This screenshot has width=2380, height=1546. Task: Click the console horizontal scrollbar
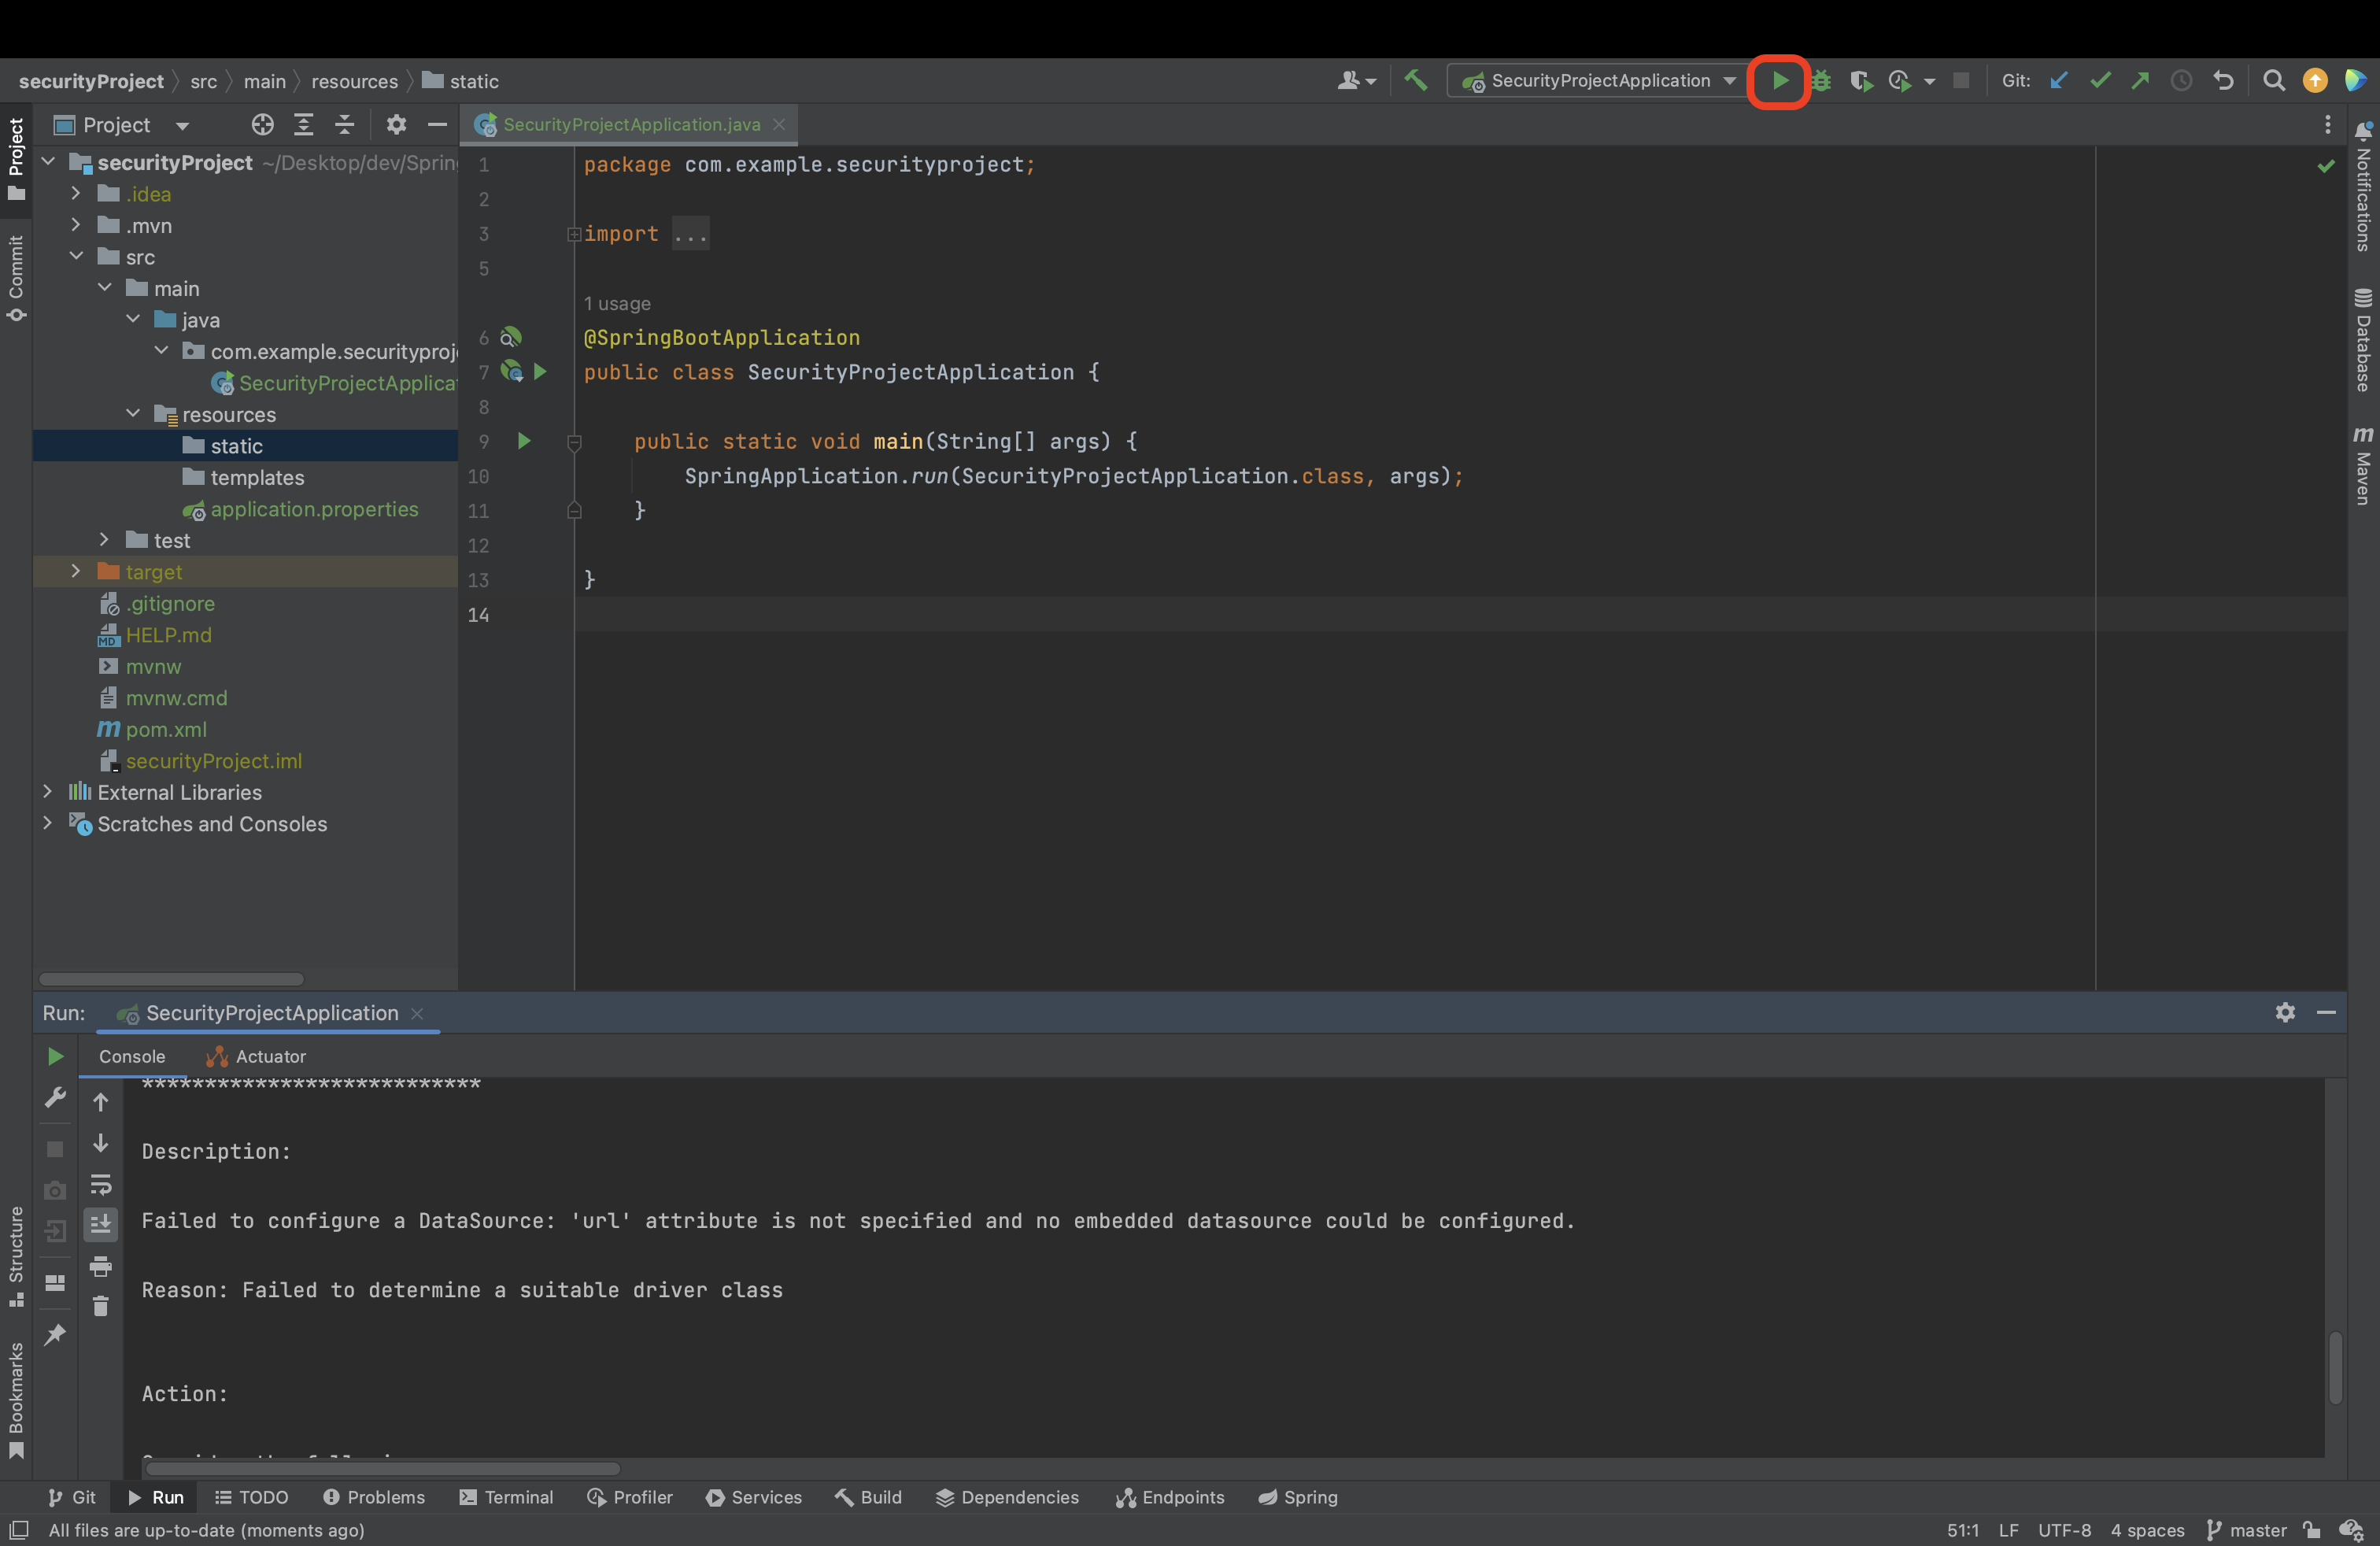click(x=382, y=1469)
